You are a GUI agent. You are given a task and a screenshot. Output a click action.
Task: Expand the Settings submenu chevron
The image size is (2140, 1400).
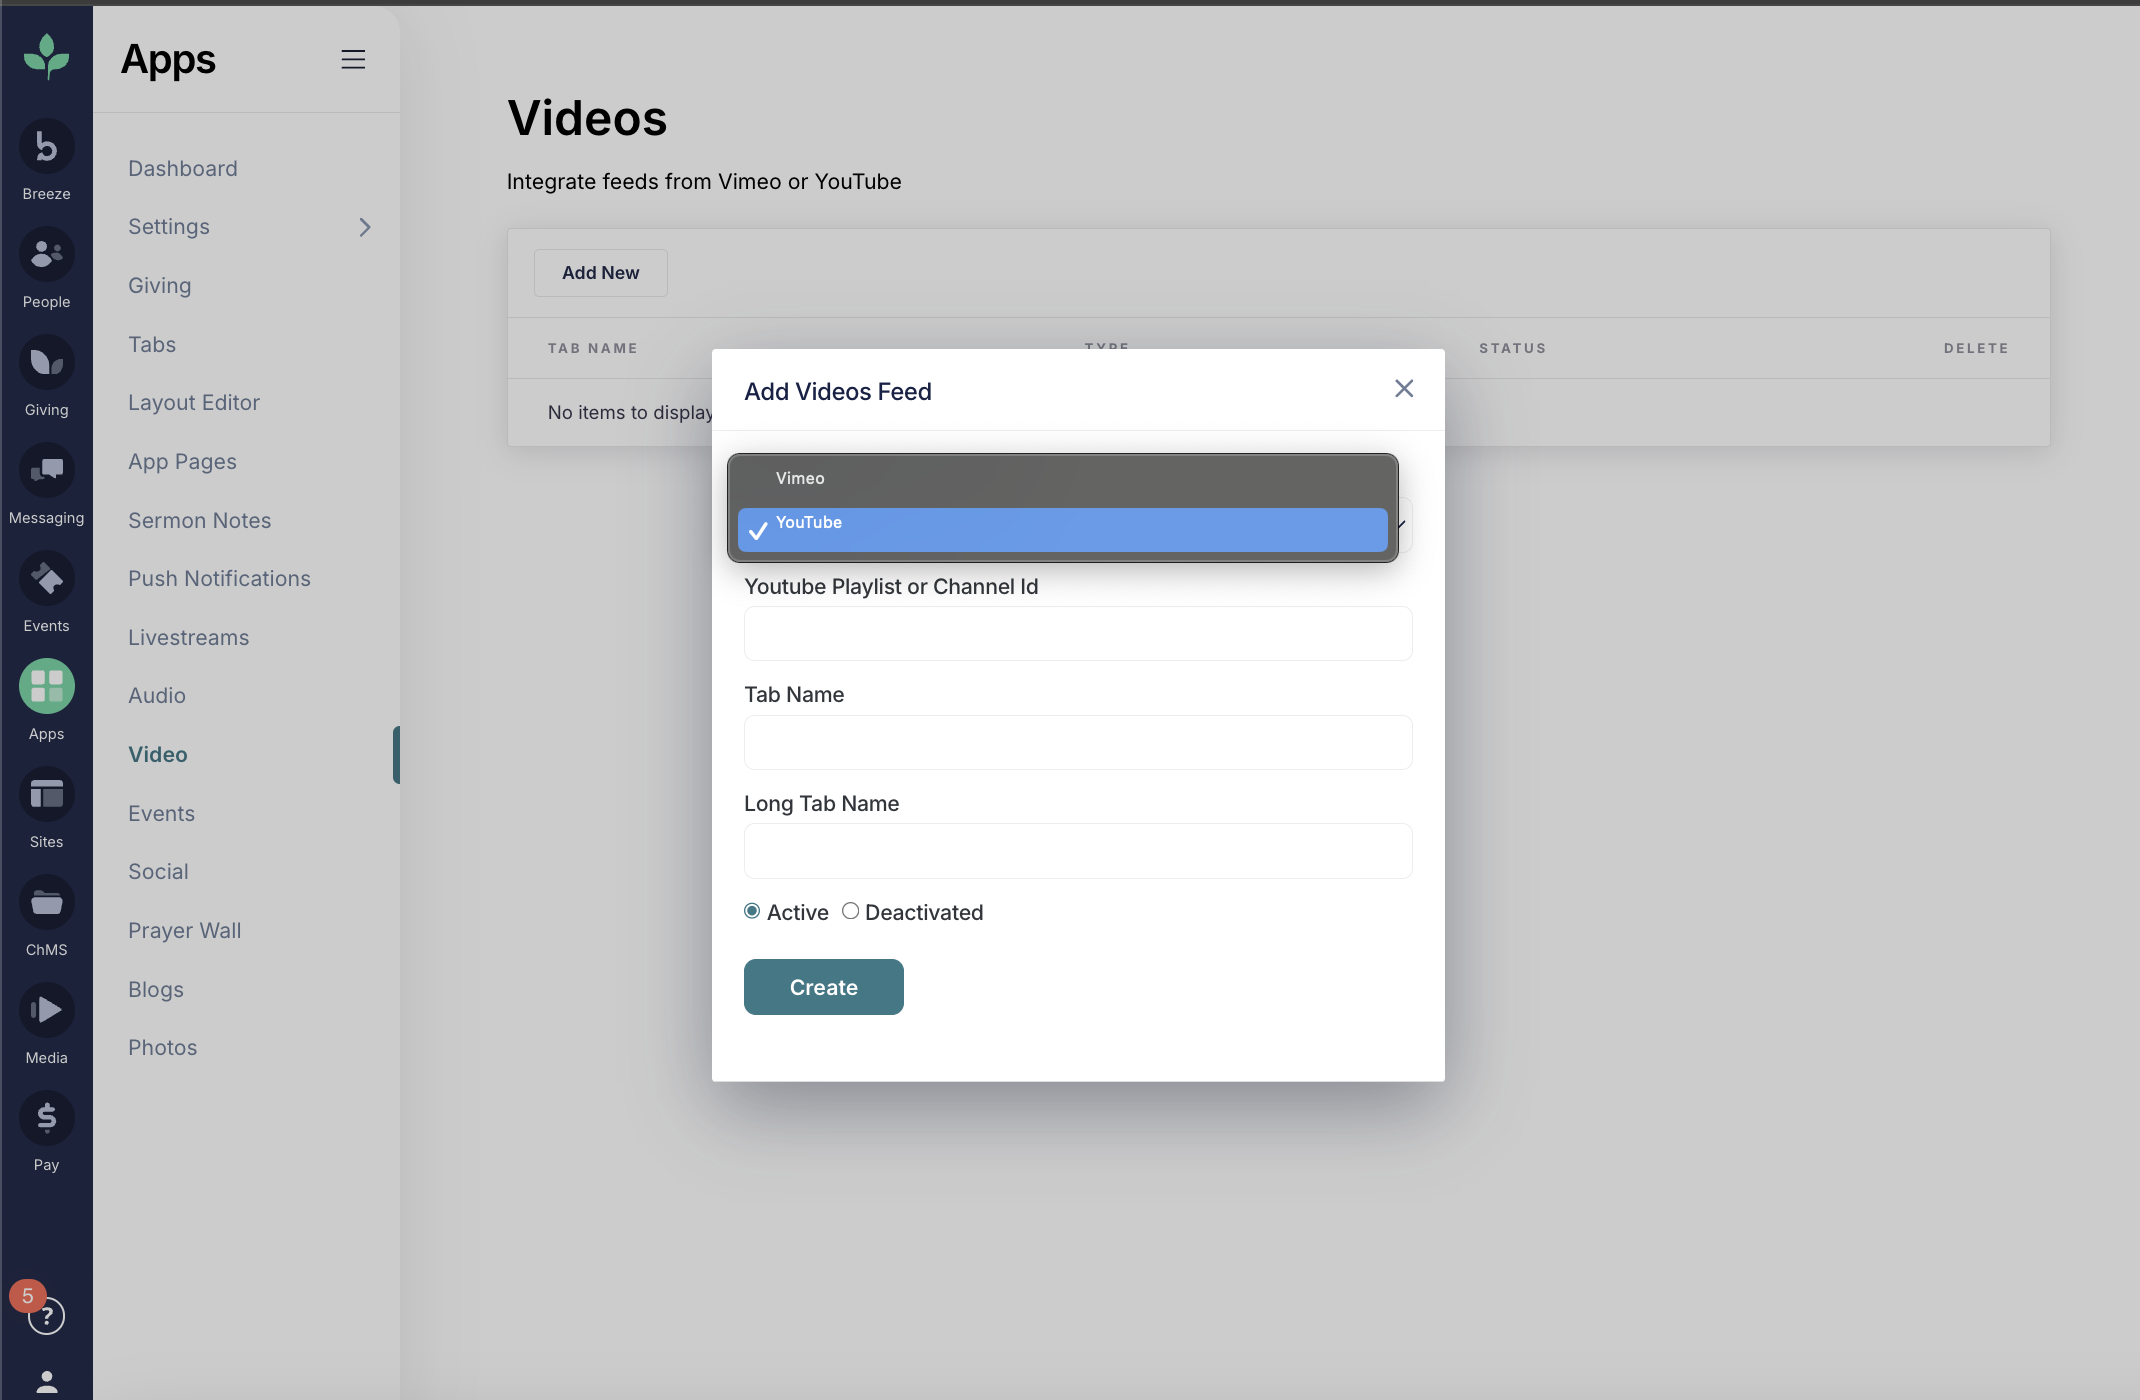[365, 227]
